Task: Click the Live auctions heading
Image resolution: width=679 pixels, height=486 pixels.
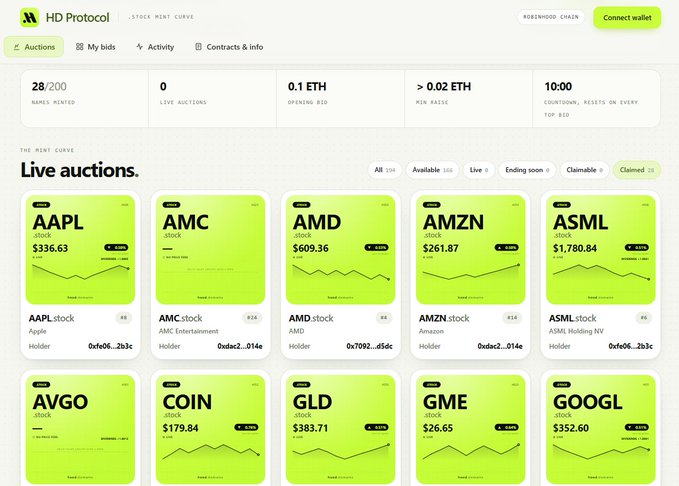Action: click(x=80, y=170)
